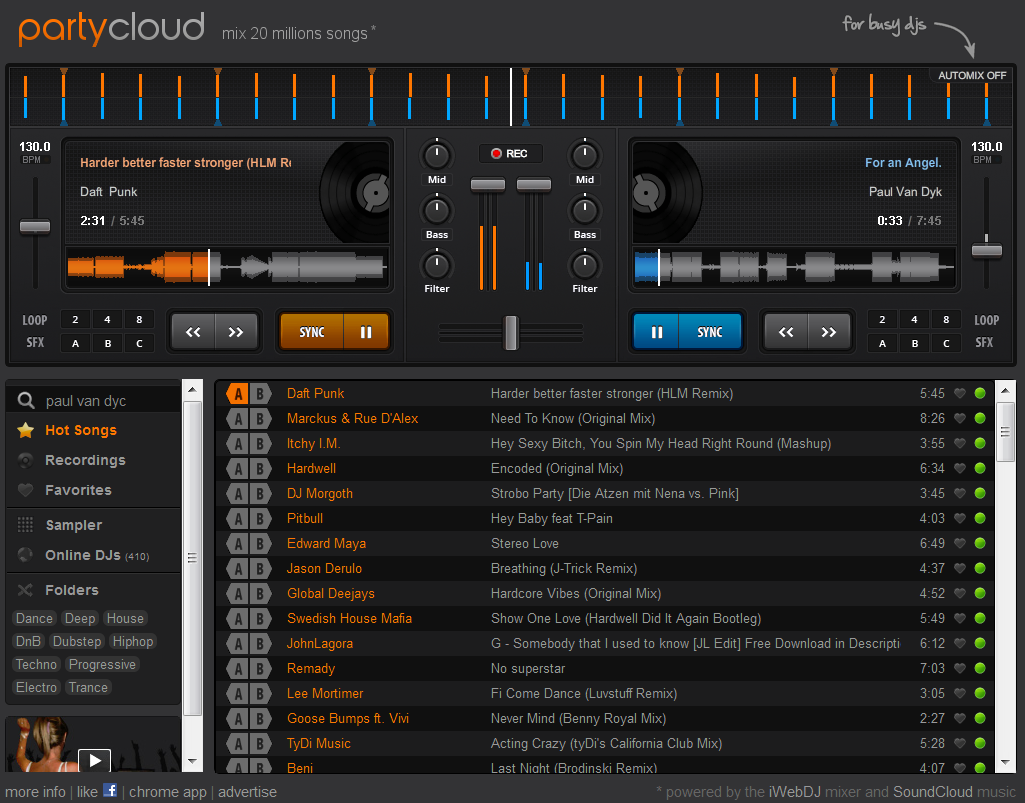Open the advertise link in the footer
Viewport: 1025px width, 803px height.
point(247,791)
